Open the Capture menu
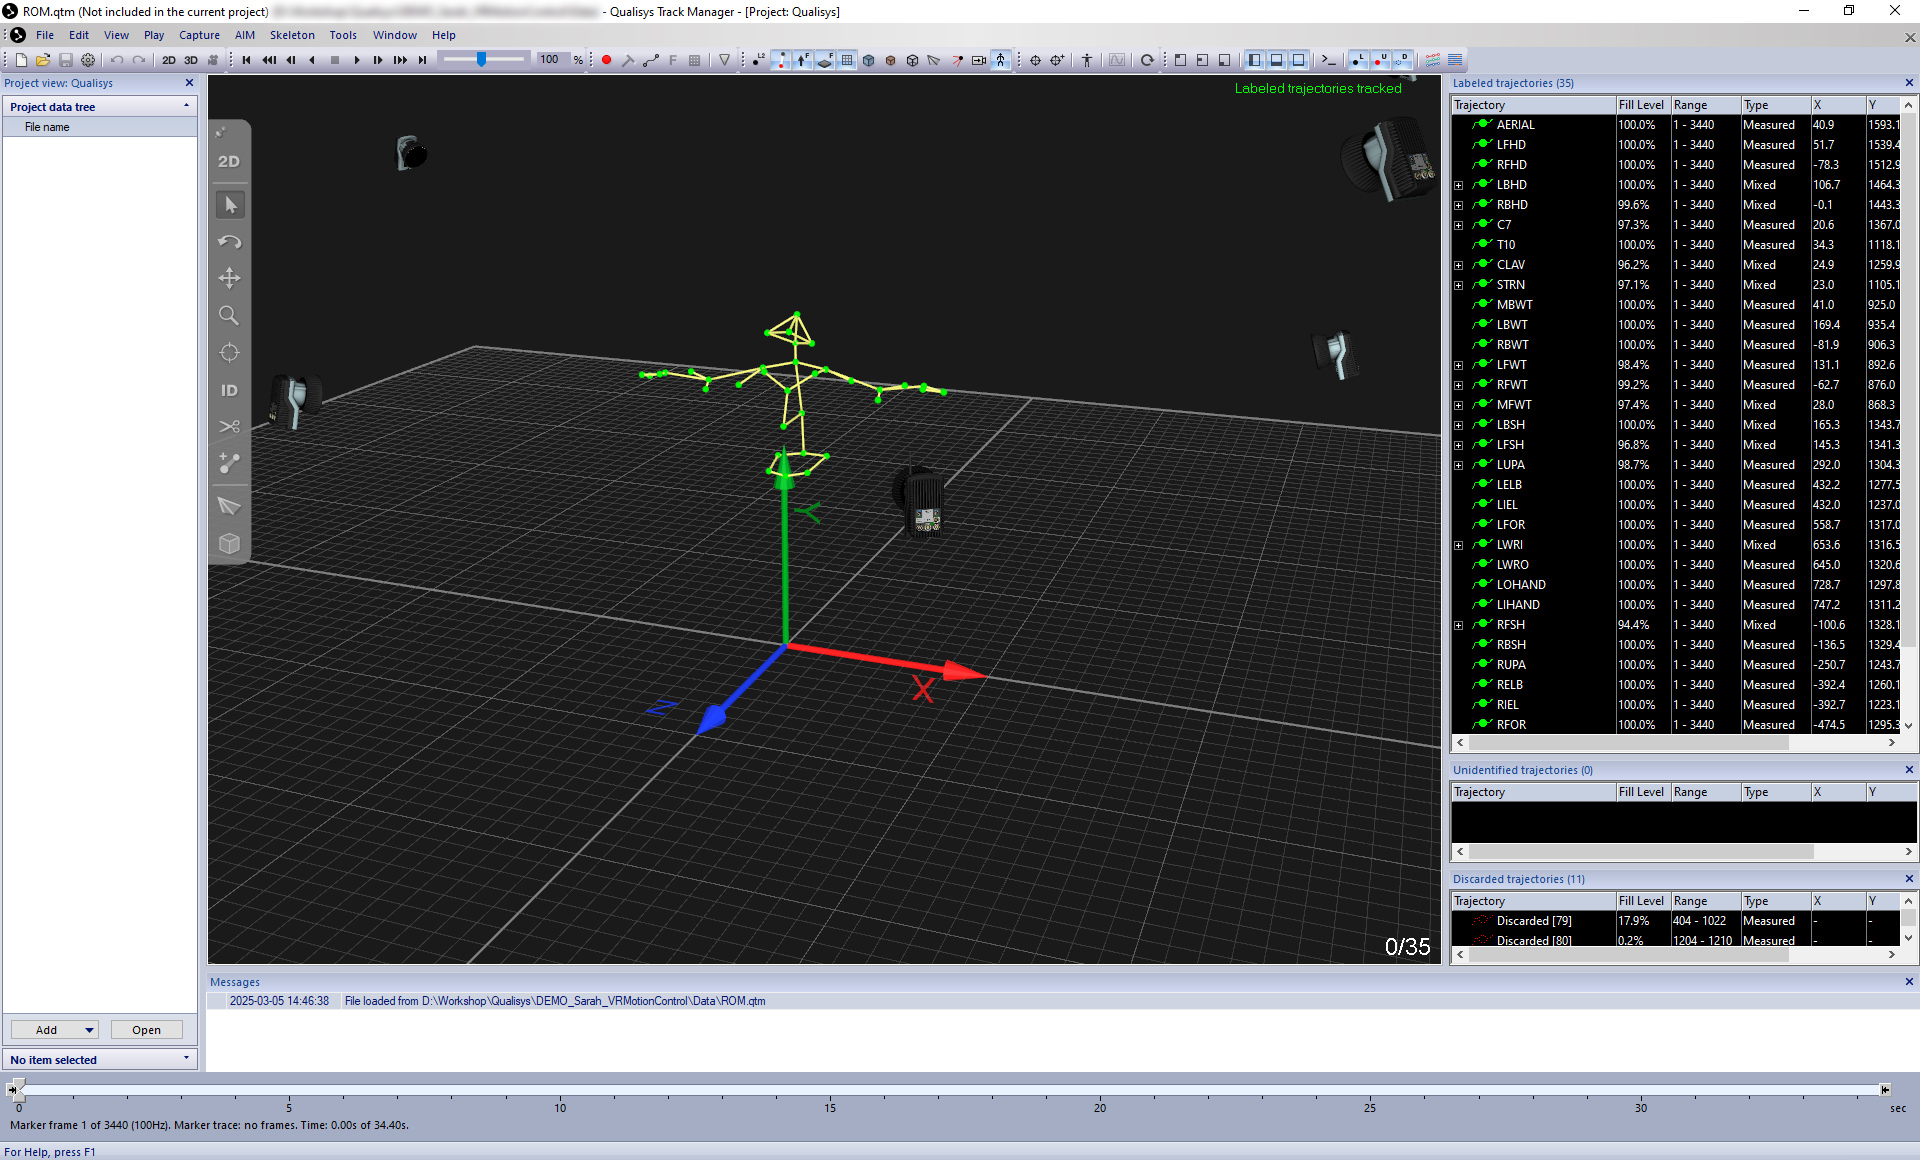The height and width of the screenshot is (1160, 1920). click(199, 35)
